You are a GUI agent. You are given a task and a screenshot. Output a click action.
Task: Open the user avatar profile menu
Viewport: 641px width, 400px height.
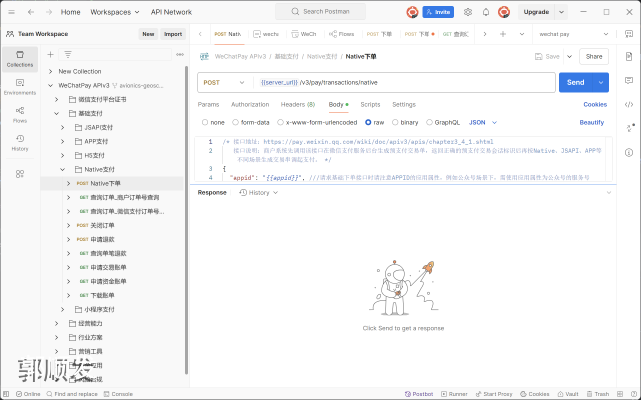(x=504, y=12)
